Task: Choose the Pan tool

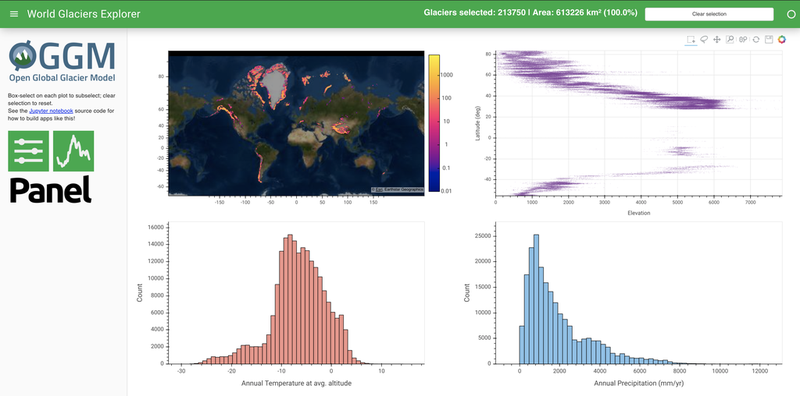Action: [x=717, y=39]
